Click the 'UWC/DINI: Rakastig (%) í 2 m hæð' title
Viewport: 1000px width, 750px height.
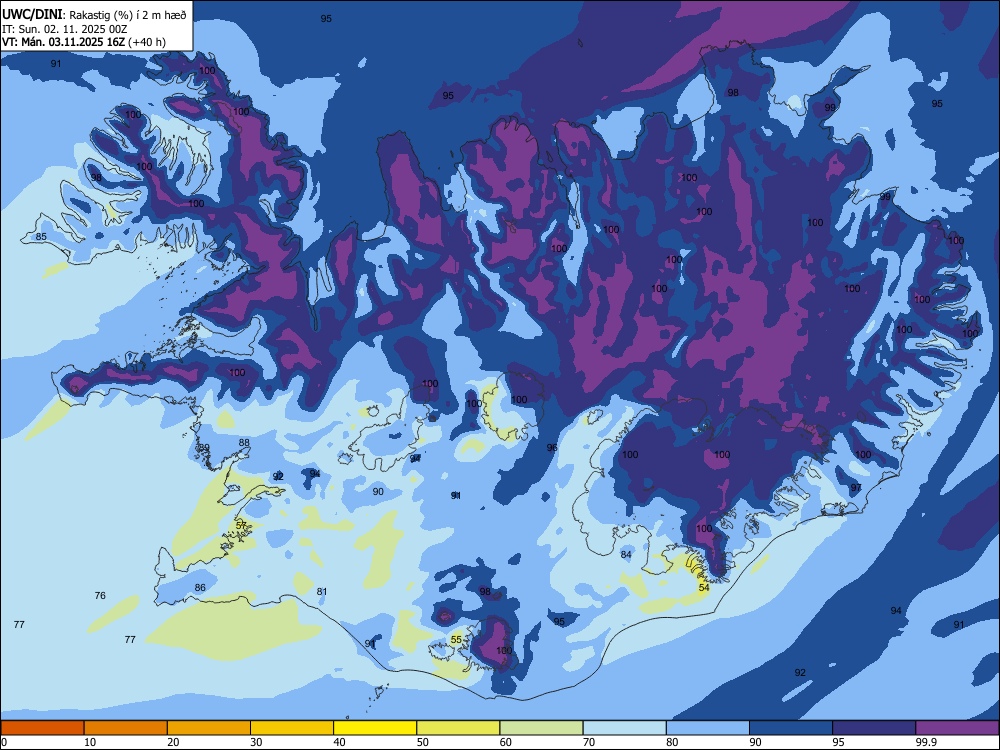pyautogui.click(x=94, y=15)
